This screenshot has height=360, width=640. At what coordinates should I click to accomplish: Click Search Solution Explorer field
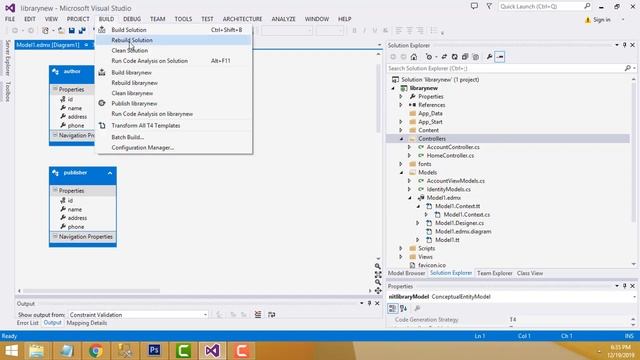click(x=511, y=68)
